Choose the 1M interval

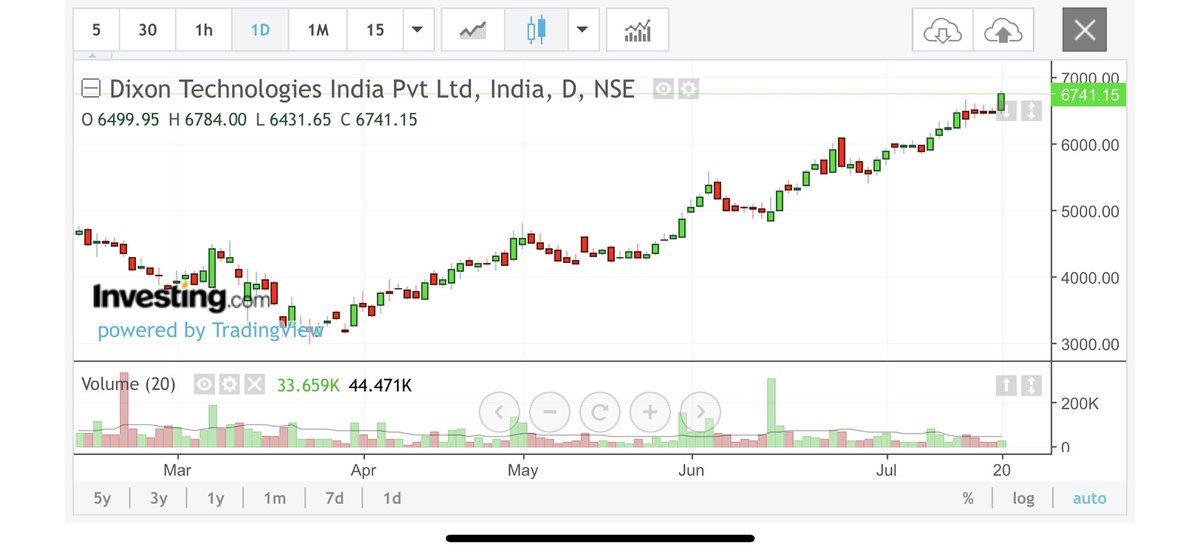coord(318,30)
